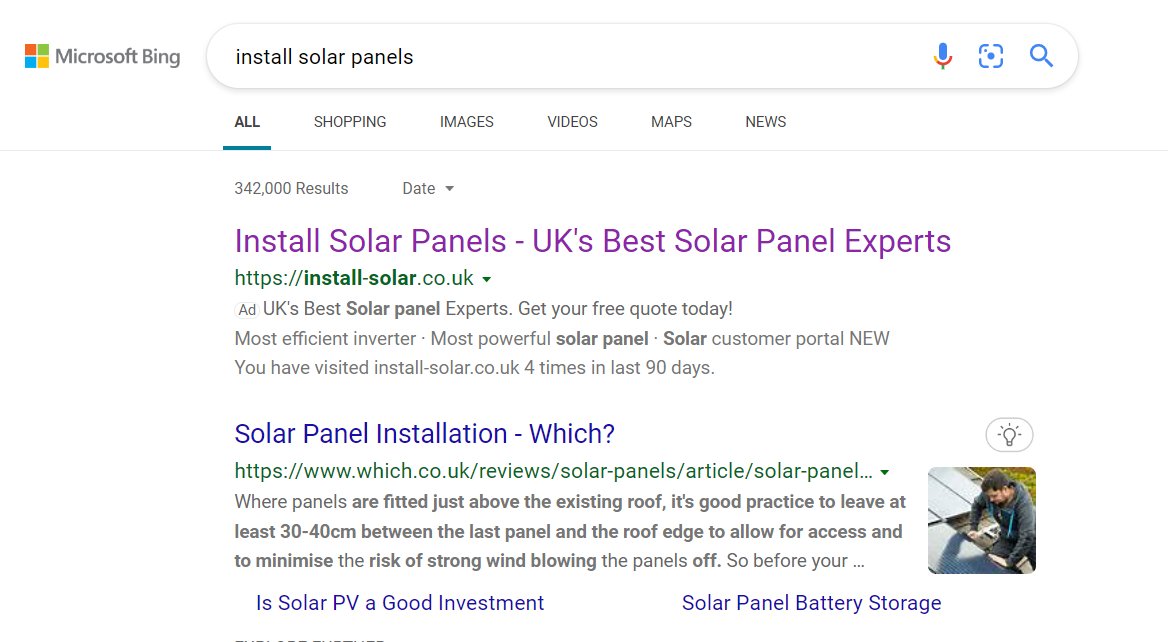
Task: Click the solar panel installer thumbnail
Action: [982, 520]
